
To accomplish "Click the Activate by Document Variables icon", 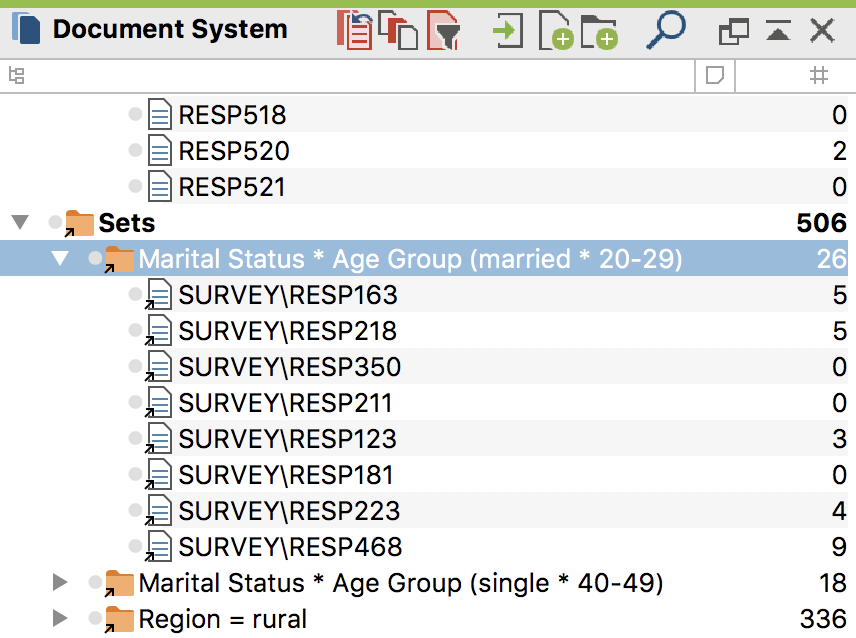I will tap(399, 31).
